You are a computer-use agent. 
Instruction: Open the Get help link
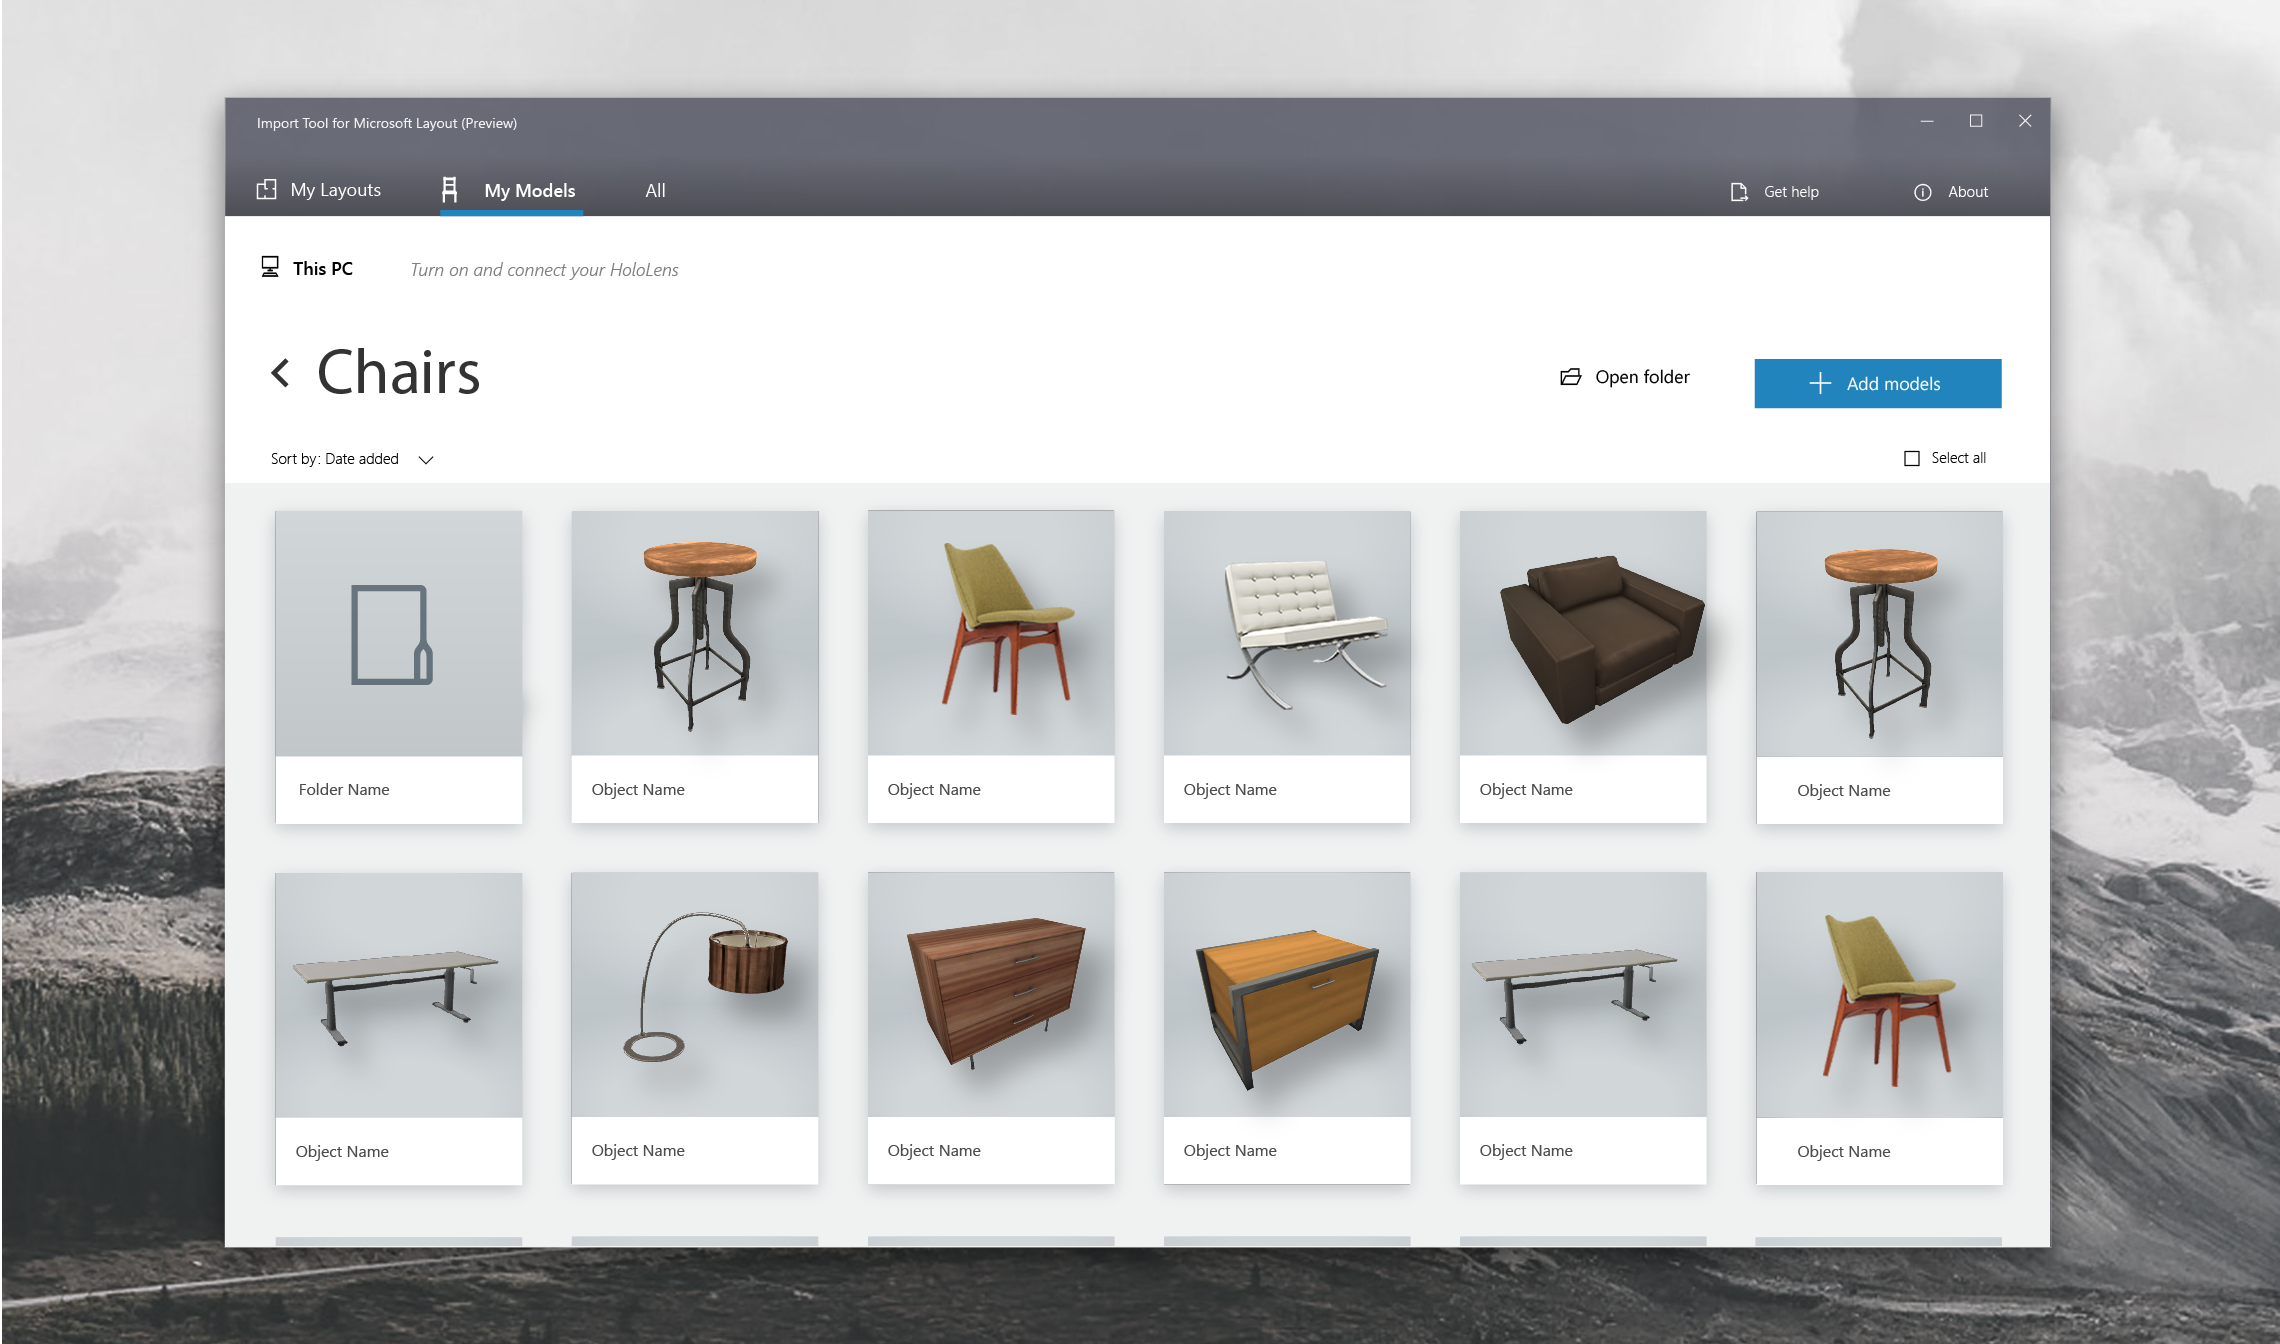tap(1775, 192)
